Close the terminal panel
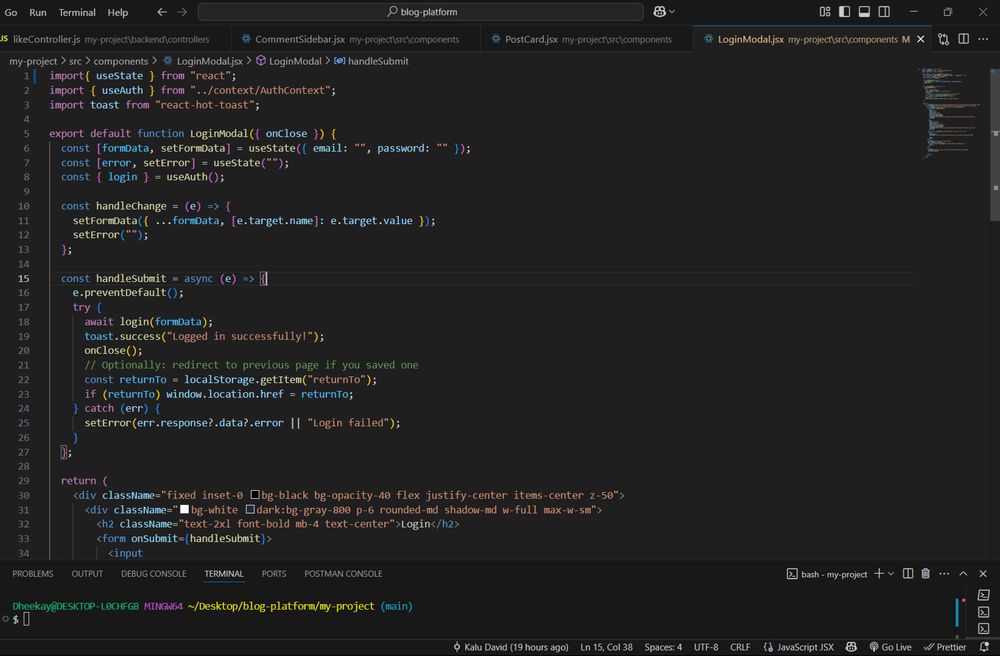 983,573
